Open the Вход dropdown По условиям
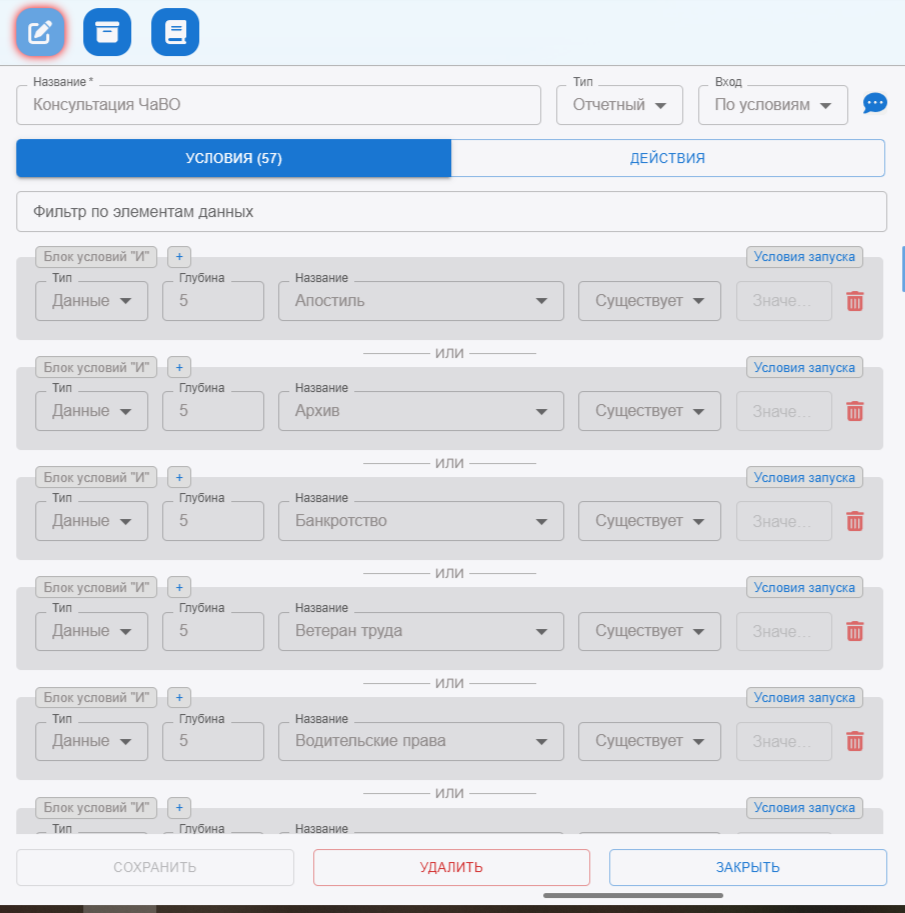This screenshot has height=913, width=905. tap(772, 105)
